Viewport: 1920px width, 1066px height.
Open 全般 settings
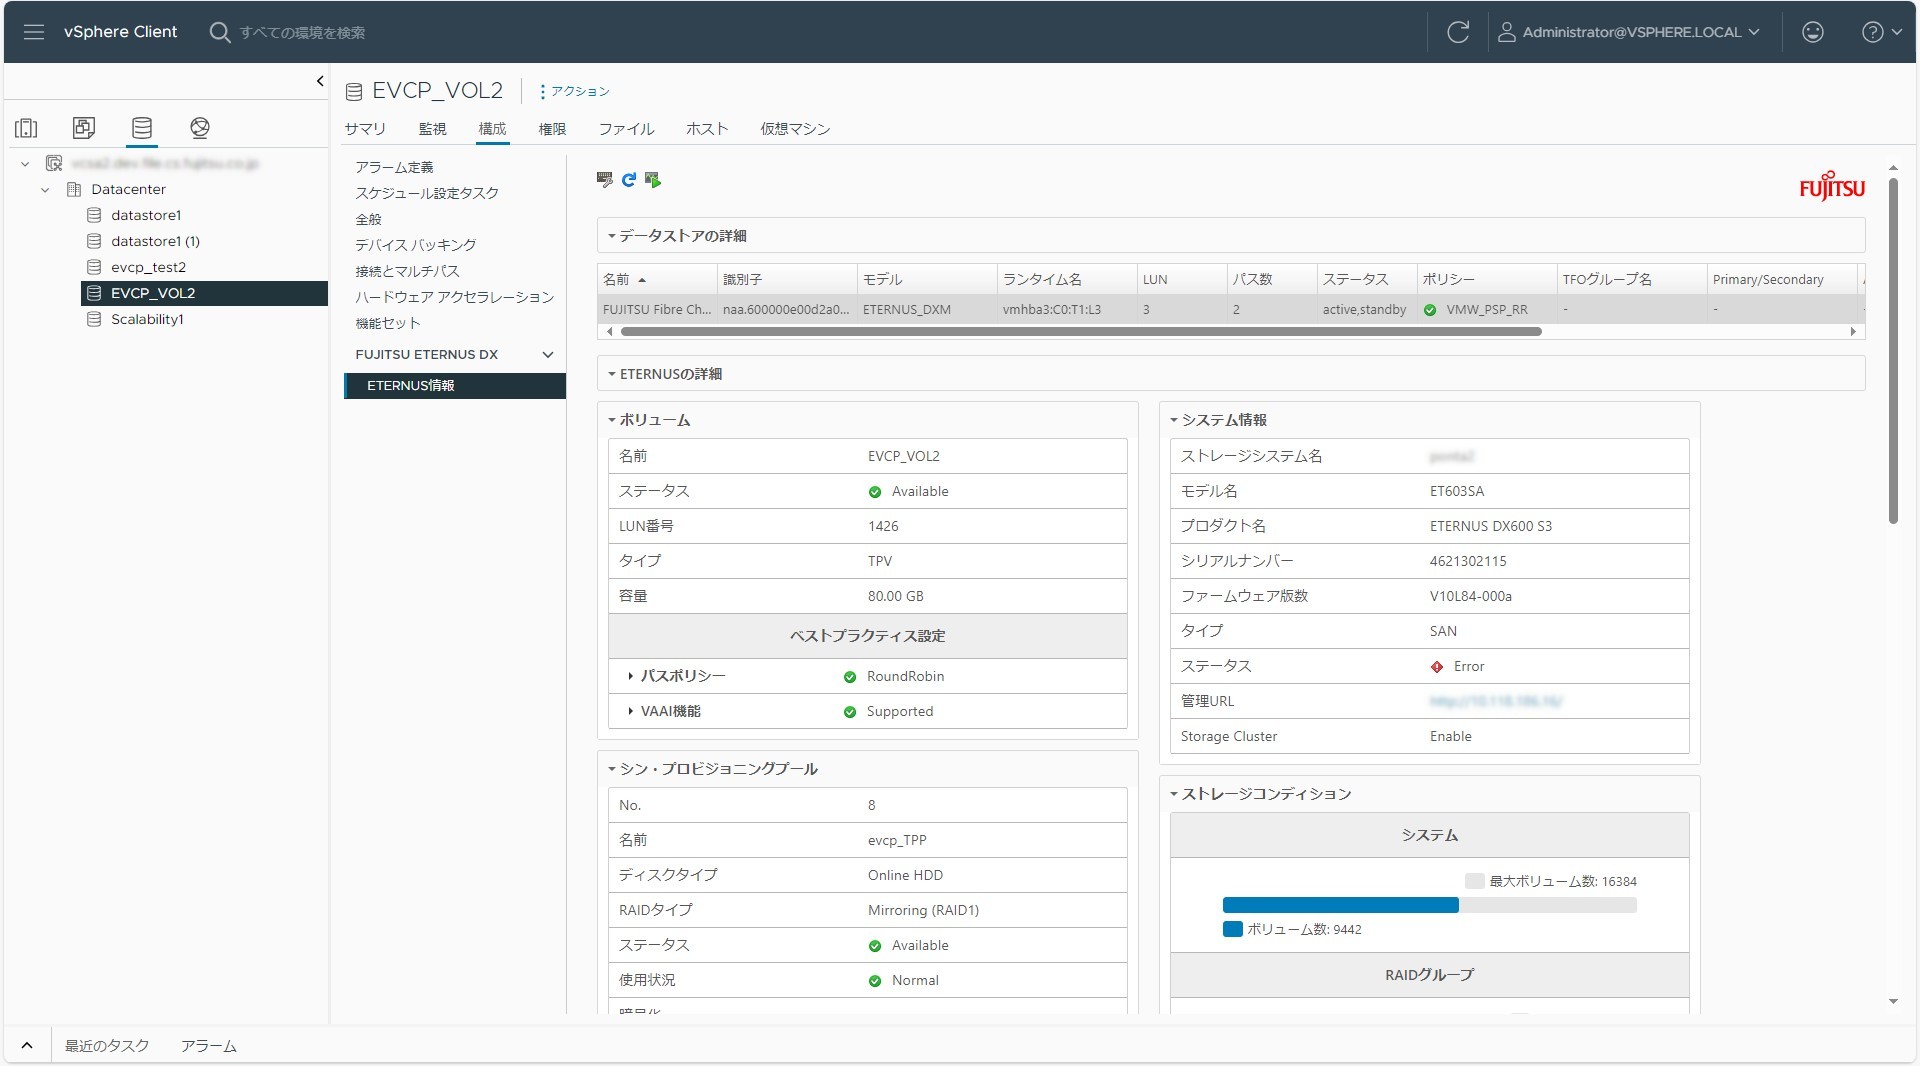point(368,219)
